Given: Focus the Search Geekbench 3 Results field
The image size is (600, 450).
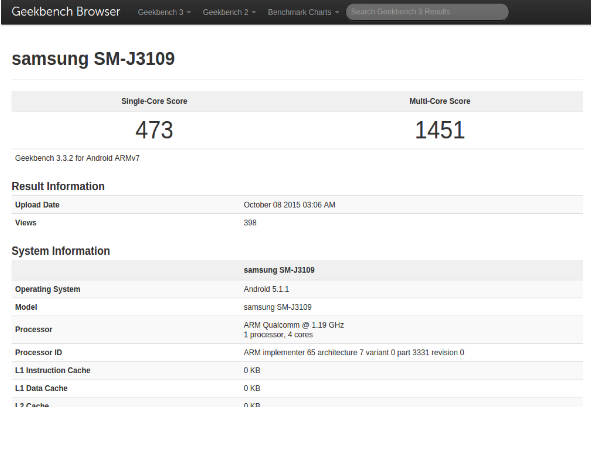Looking at the screenshot, I should coord(427,12).
